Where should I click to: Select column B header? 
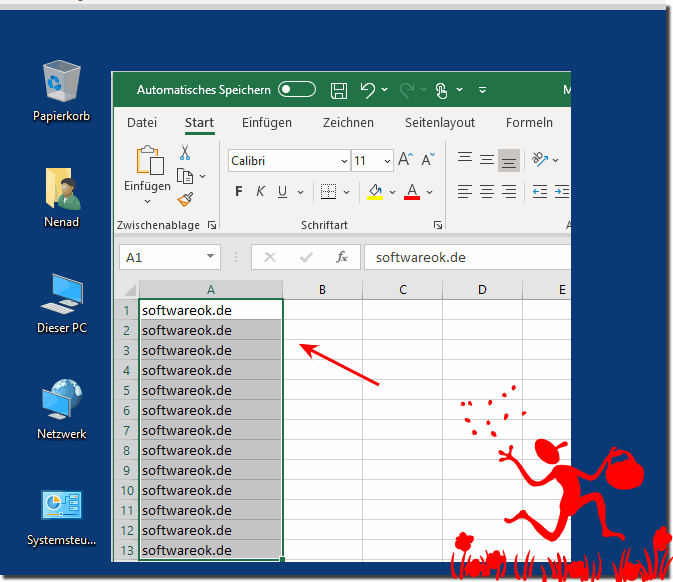(x=322, y=290)
